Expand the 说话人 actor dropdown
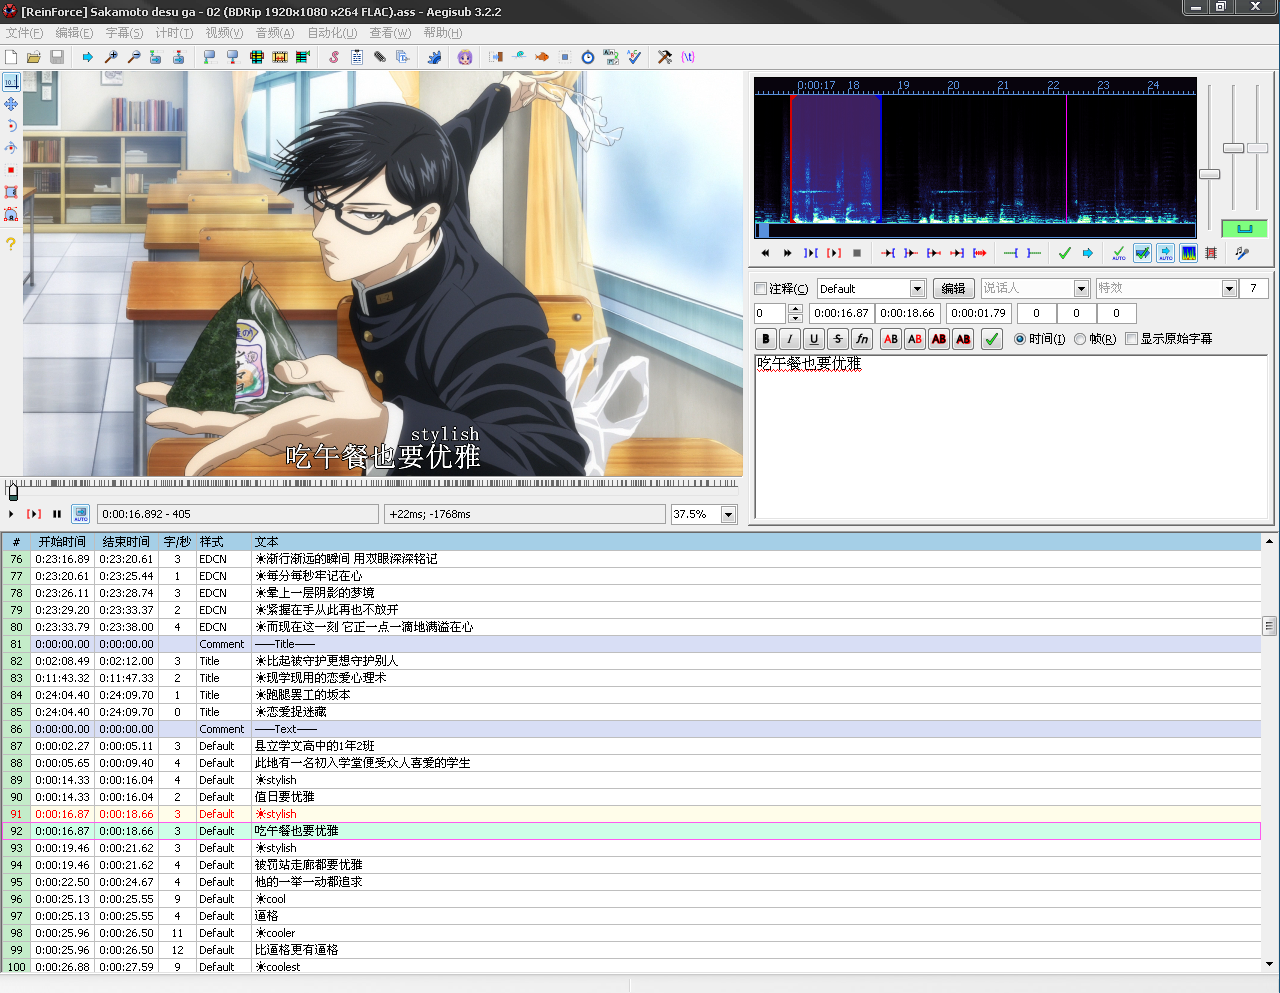 (1081, 289)
